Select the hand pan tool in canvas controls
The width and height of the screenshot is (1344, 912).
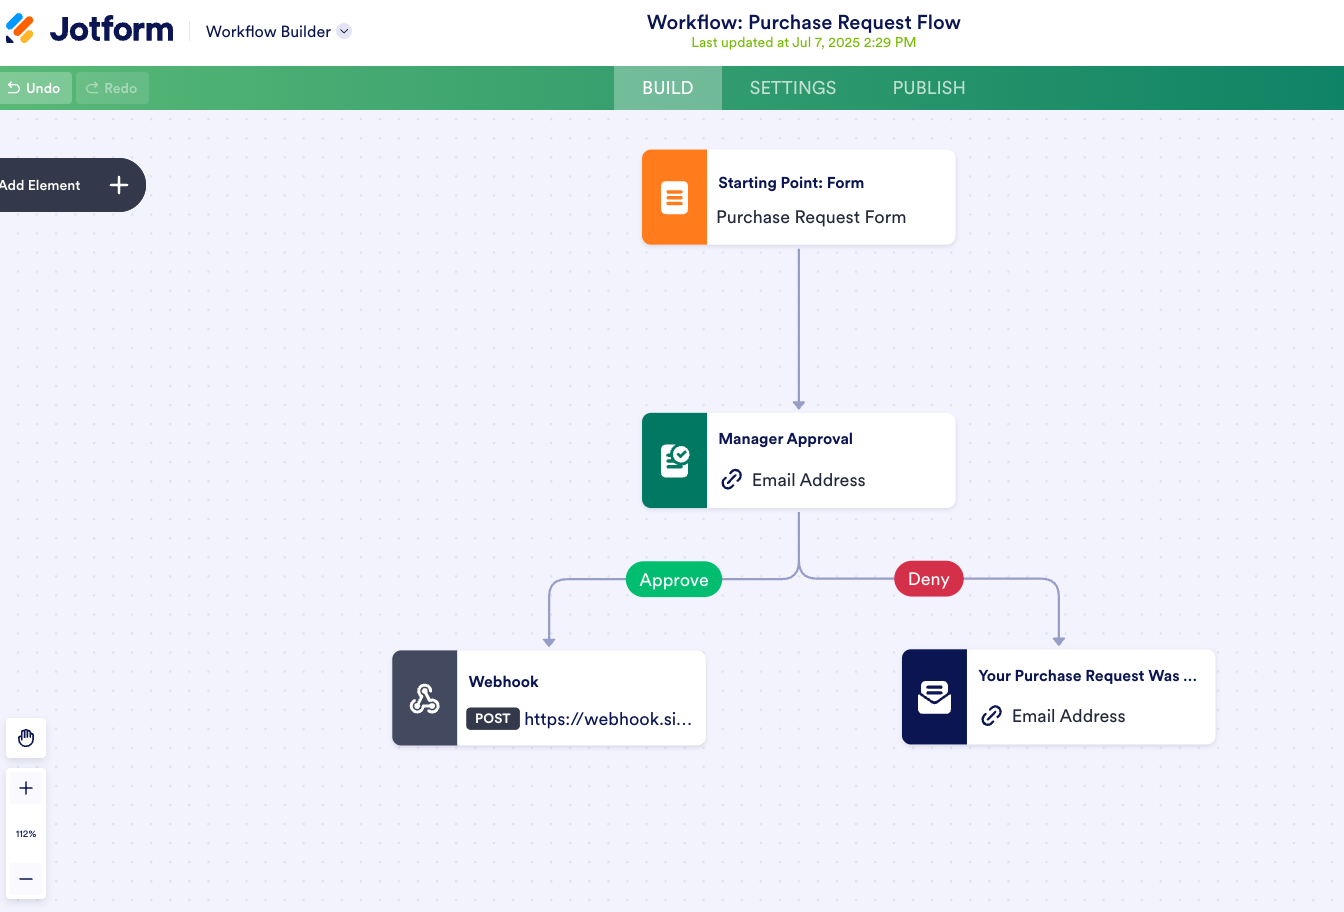[x=26, y=738]
